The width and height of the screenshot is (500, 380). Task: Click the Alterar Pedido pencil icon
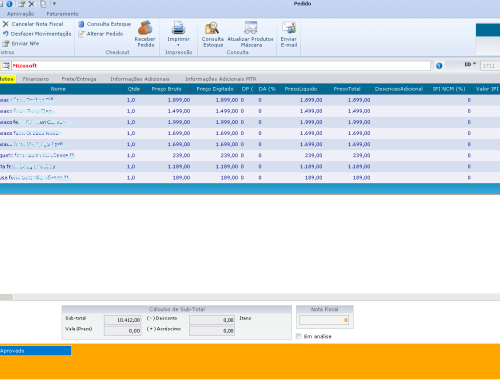(x=81, y=34)
